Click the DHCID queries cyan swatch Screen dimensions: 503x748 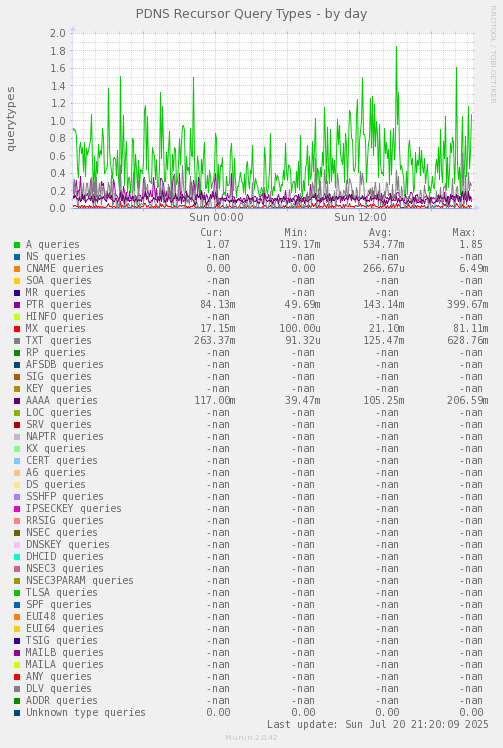pyautogui.click(x=17, y=557)
